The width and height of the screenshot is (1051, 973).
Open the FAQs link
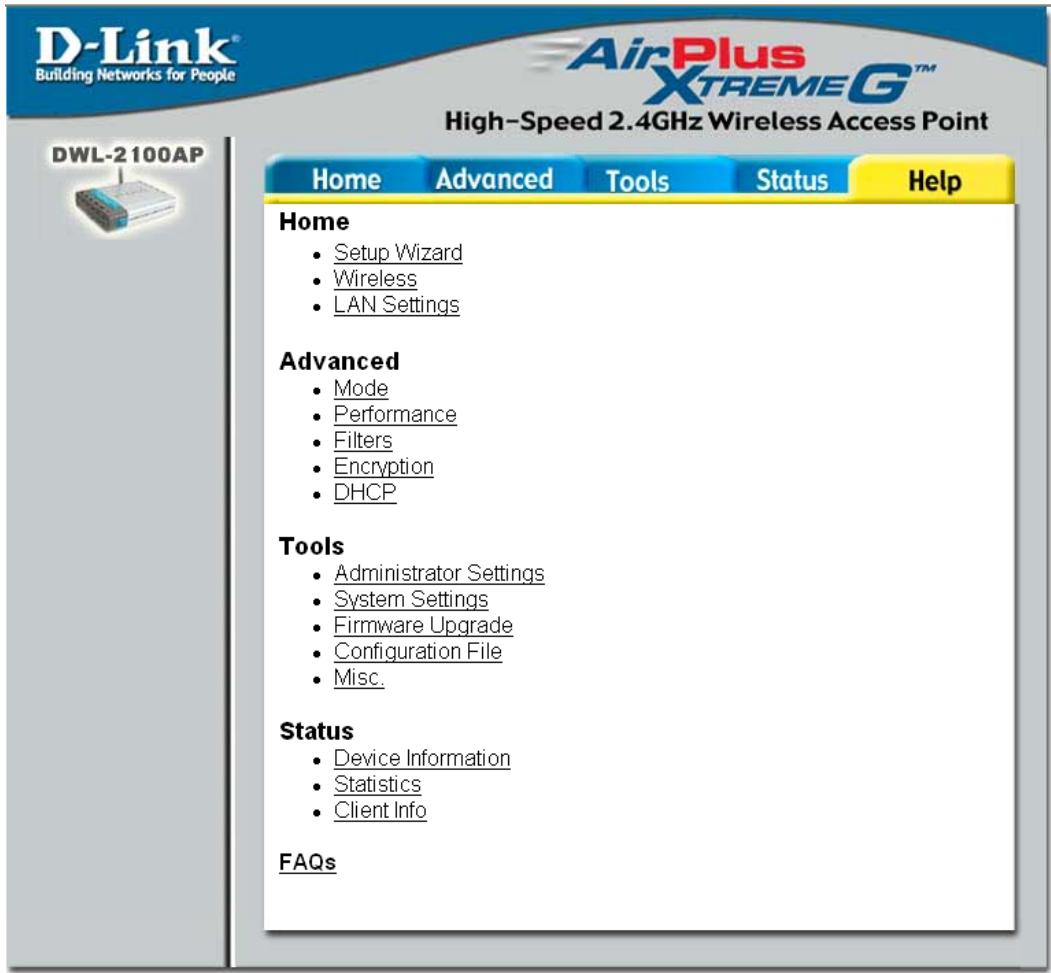click(x=308, y=862)
